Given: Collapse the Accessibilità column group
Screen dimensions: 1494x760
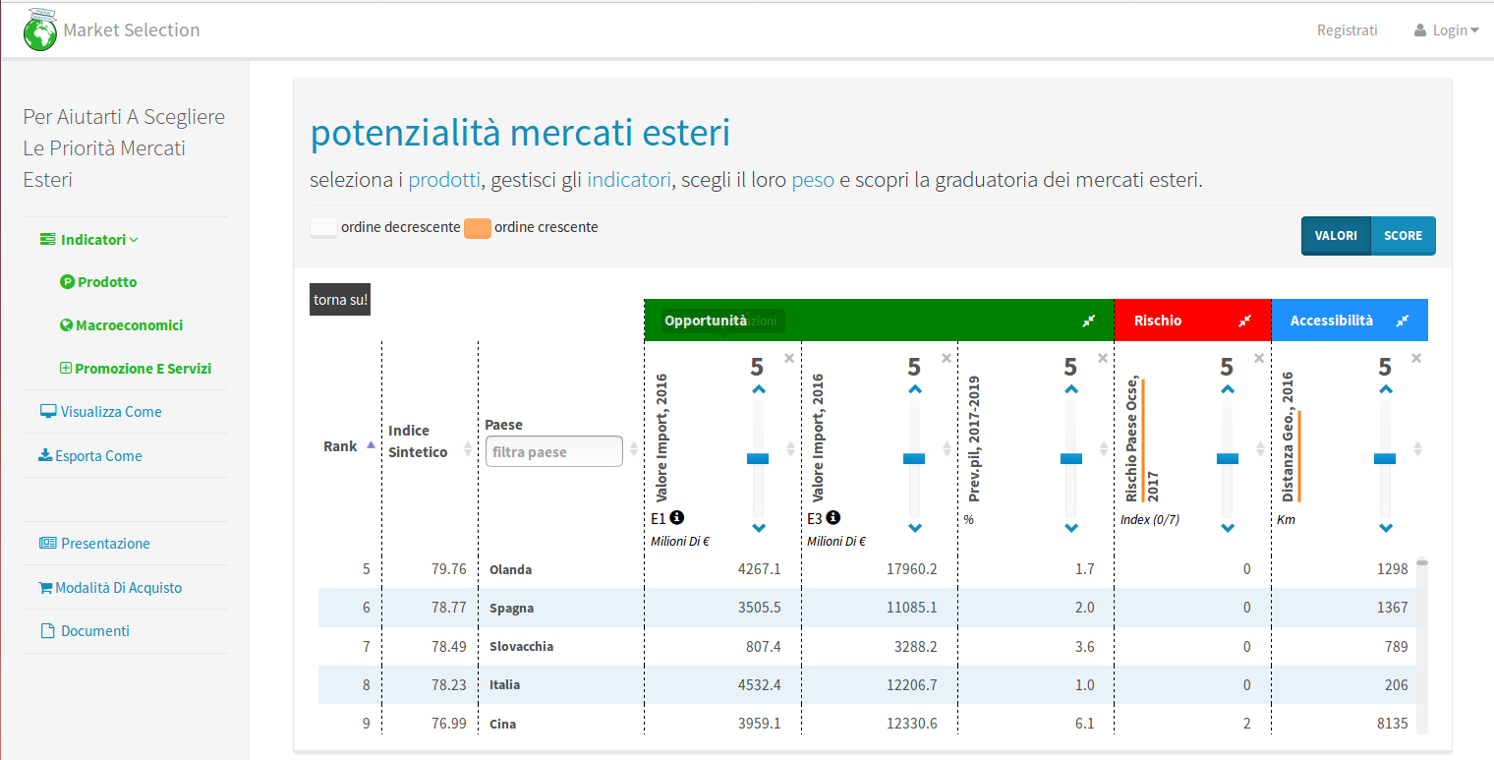Looking at the screenshot, I should tap(1402, 320).
